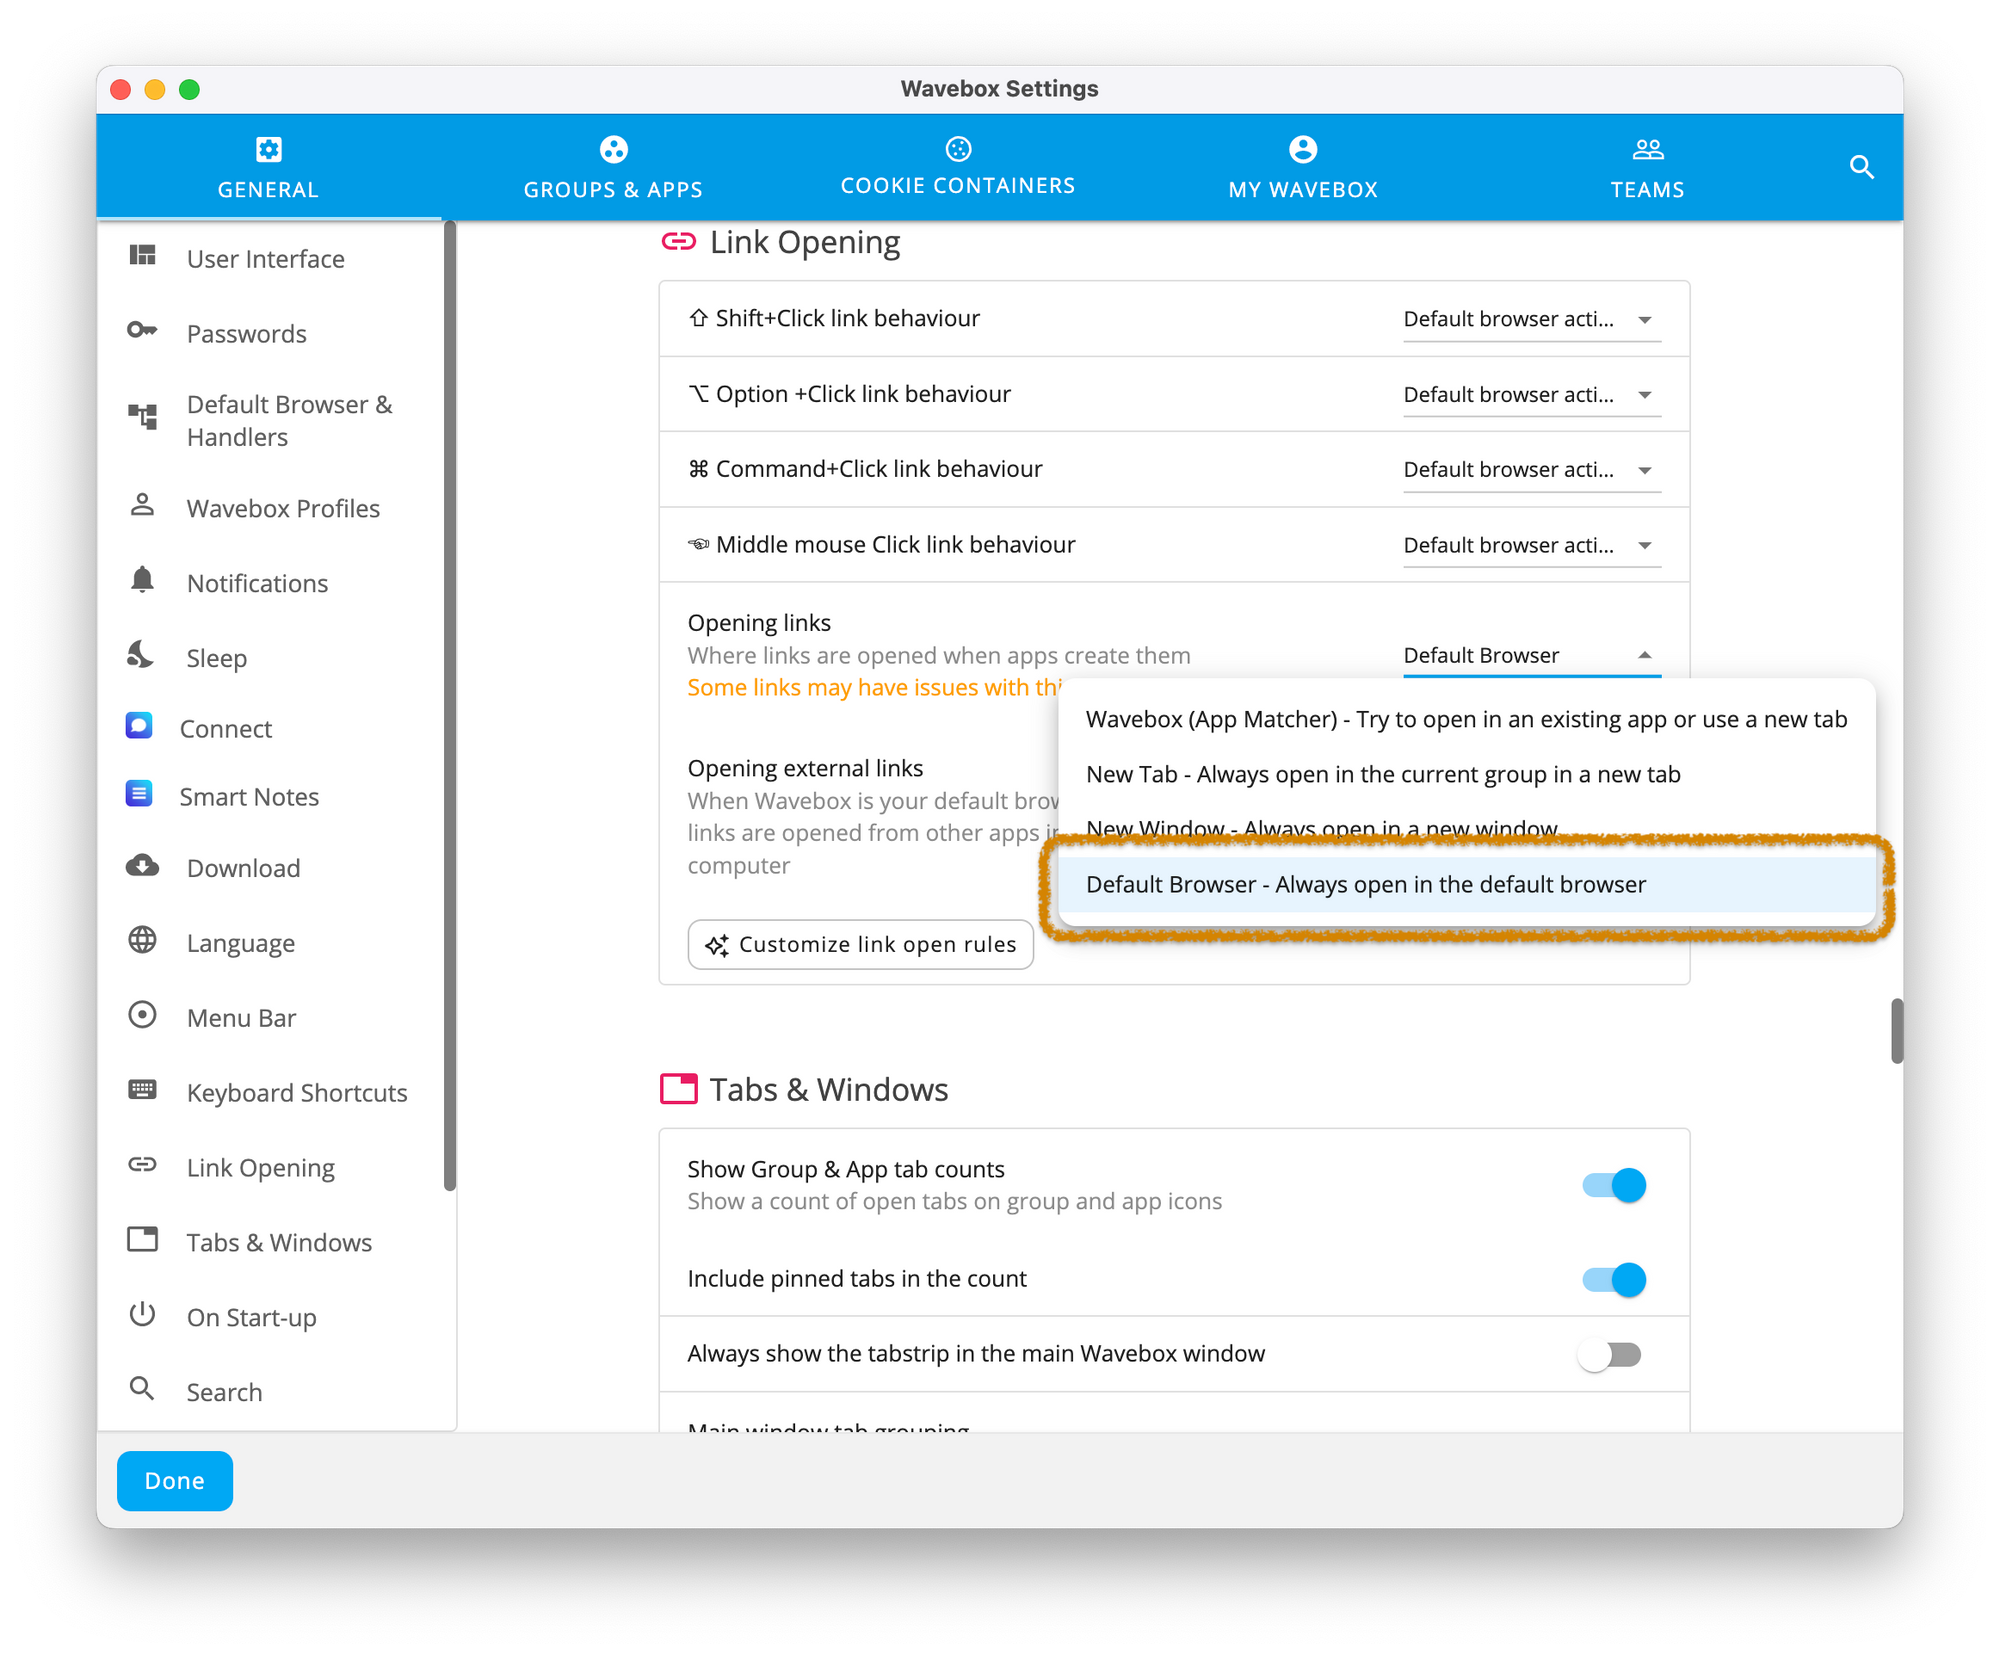Open Option+Click link behaviour dropdown
Image resolution: width=2000 pixels, height=1656 pixels.
tap(1531, 394)
